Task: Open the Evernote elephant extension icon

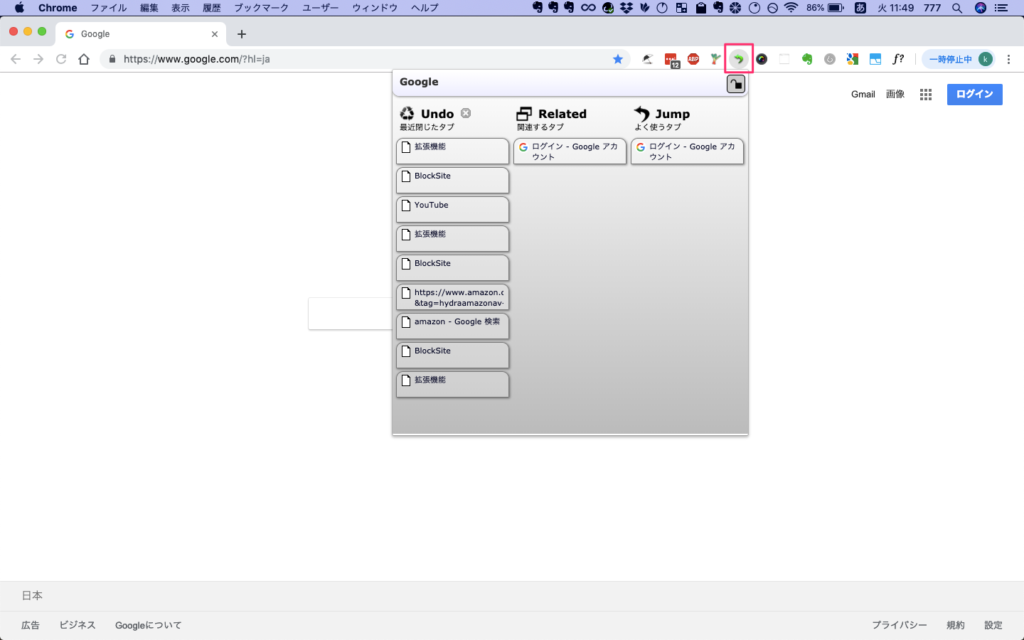Action: [807, 59]
